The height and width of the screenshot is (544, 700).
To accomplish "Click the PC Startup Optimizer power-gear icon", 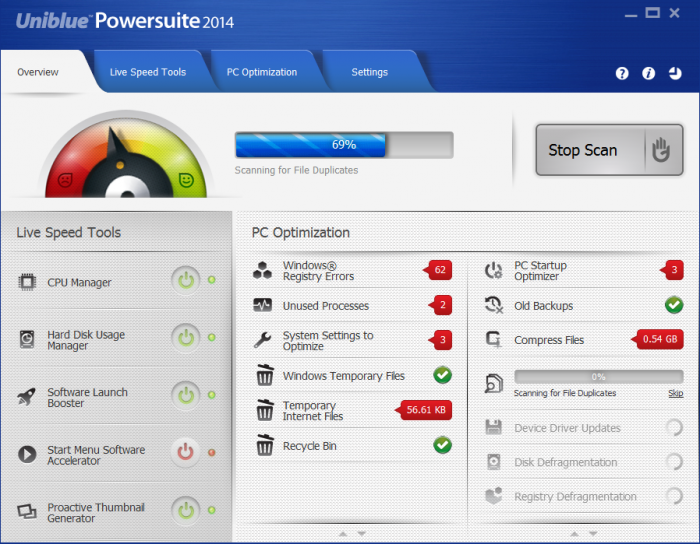I will pyautogui.click(x=493, y=270).
